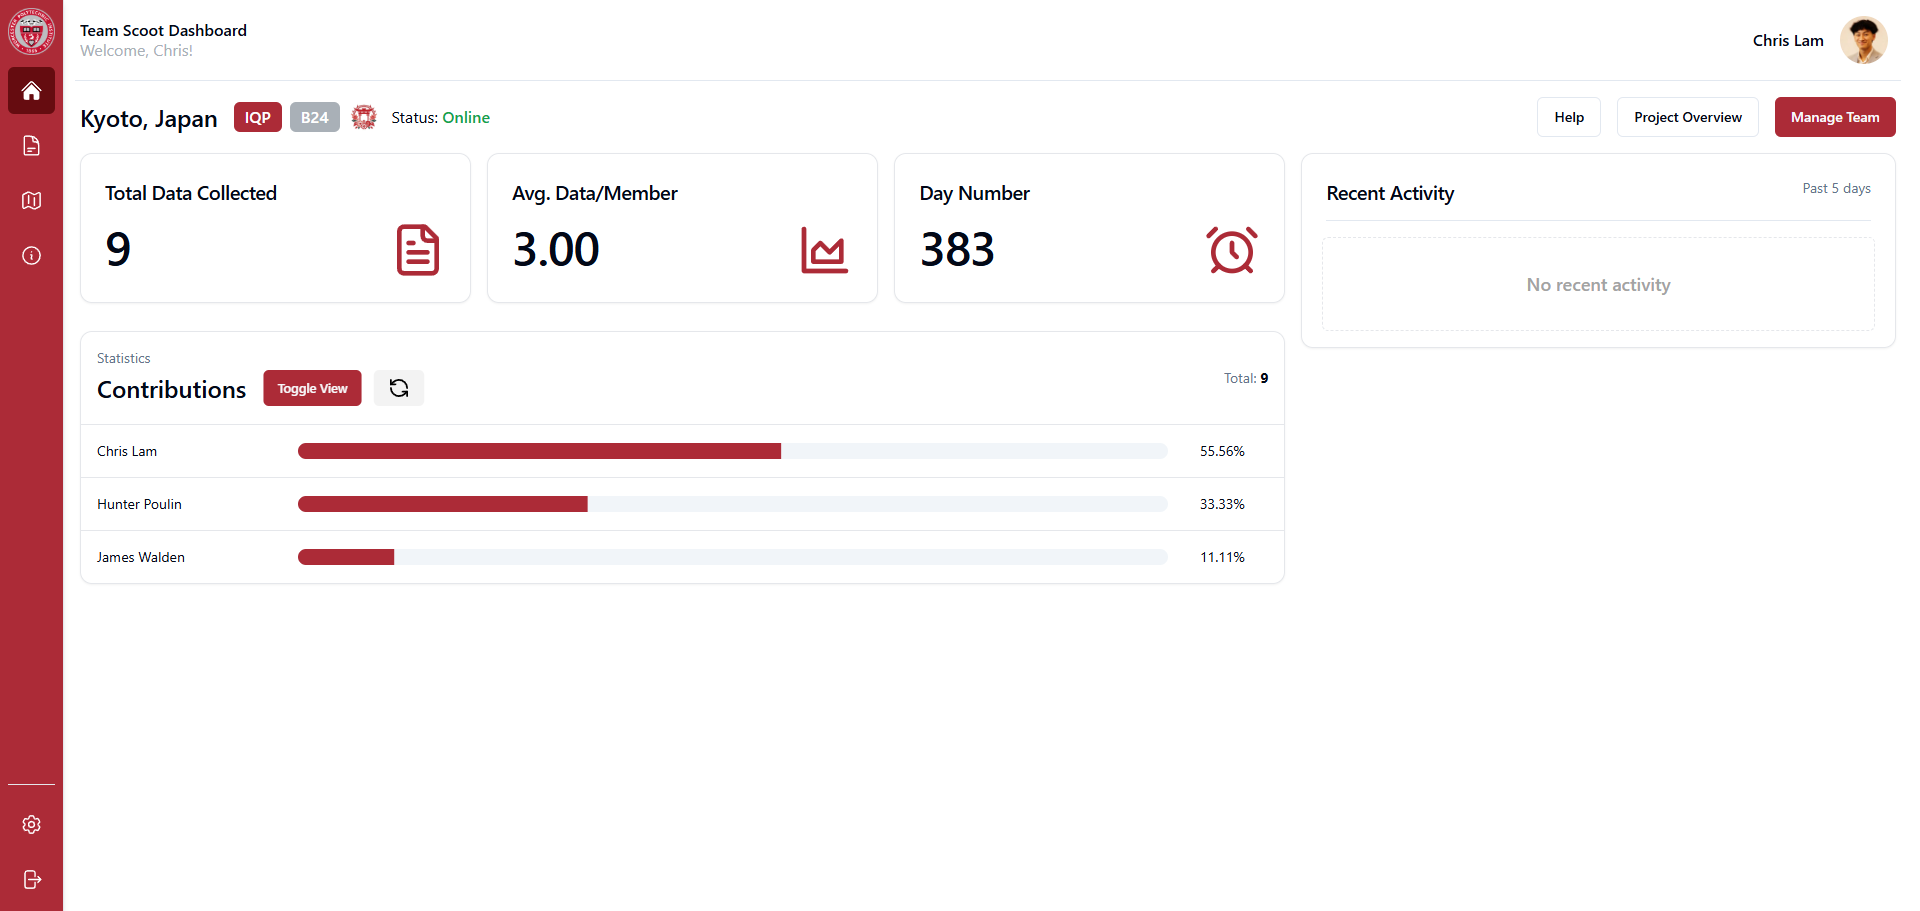This screenshot has height=911, width=1920.
Task: Click the Day Number alarm clock icon
Action: coord(1231,250)
